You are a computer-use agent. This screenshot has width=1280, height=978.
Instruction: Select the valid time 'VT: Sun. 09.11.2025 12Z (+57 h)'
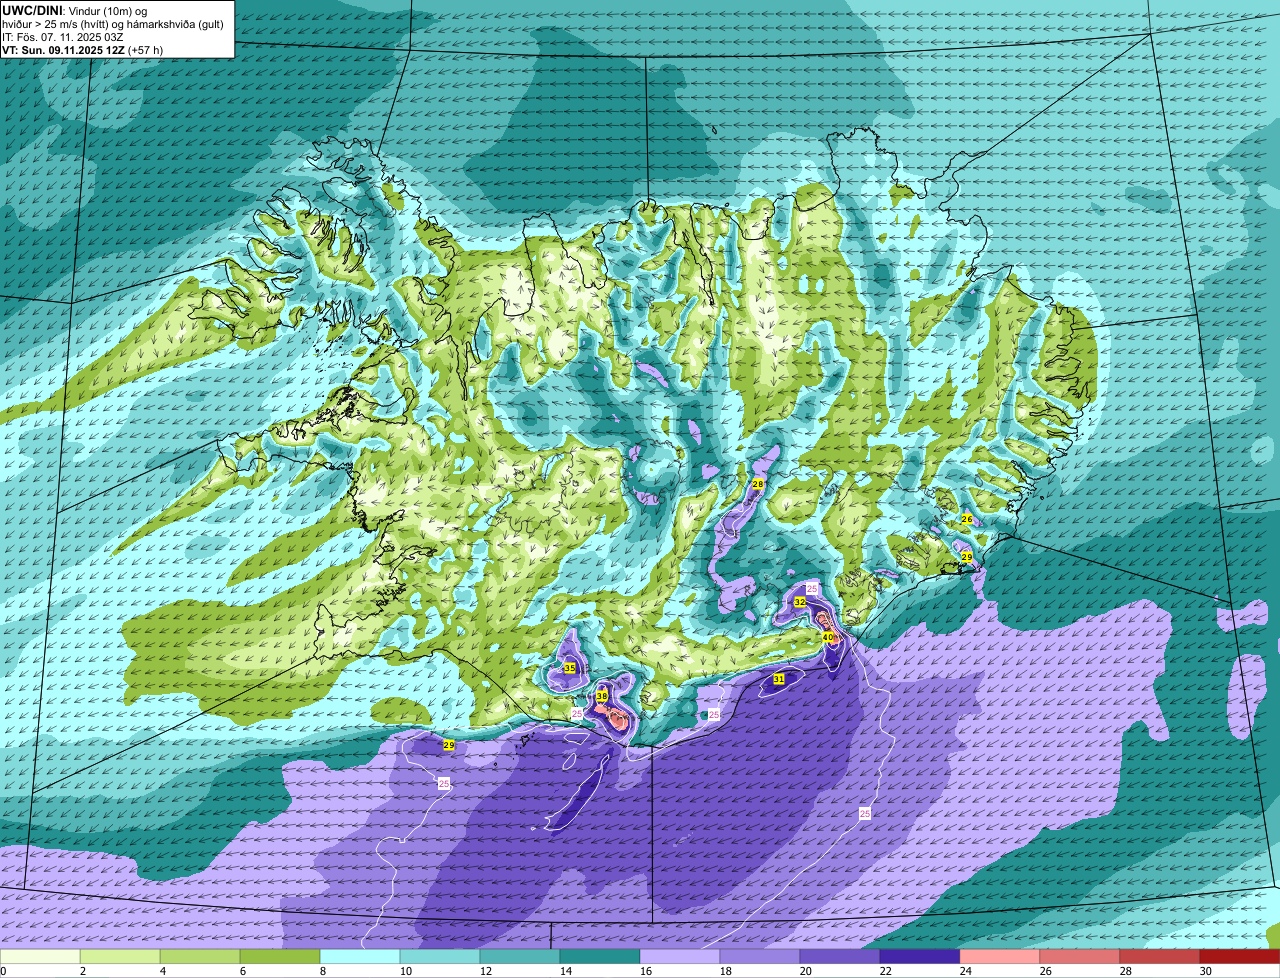point(82,49)
